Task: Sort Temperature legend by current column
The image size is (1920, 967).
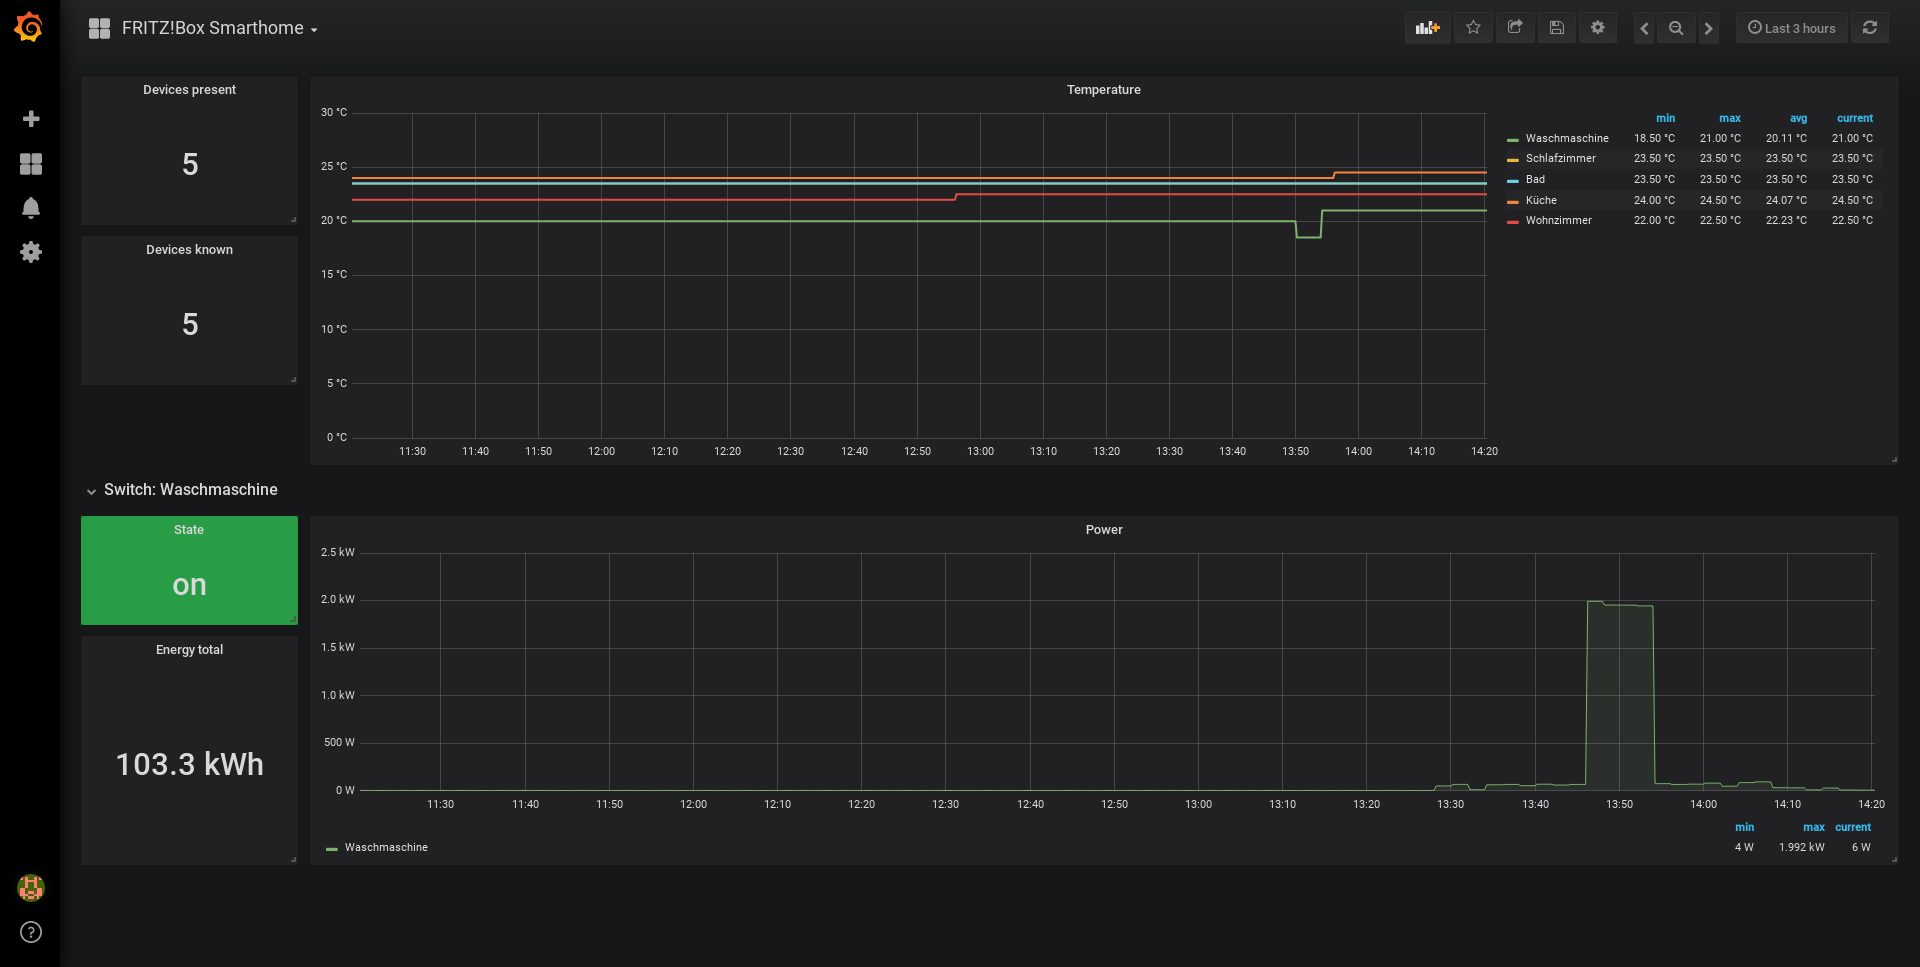Action: 1854,118
